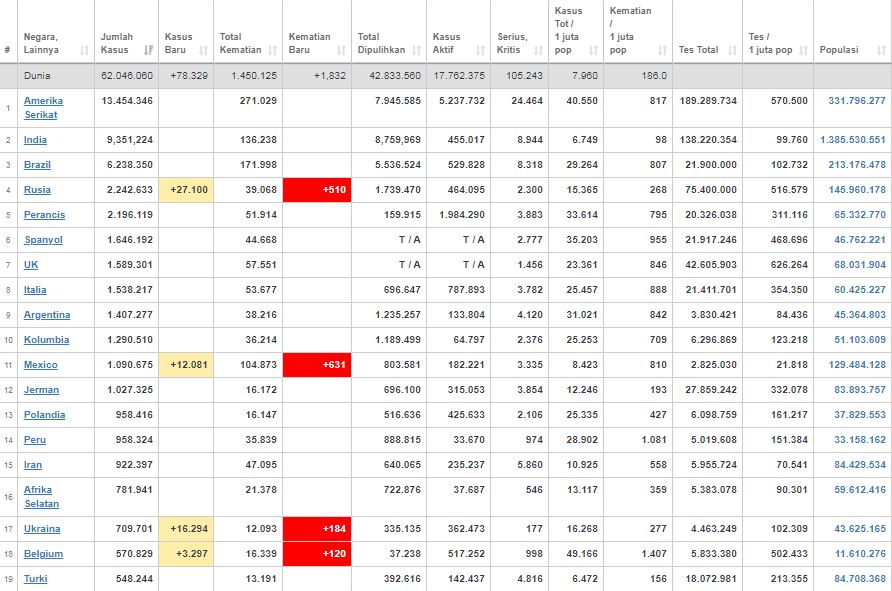Select Dunia total cases 62.046.060 cell
Viewport: 892px width, 591px height.
[x=126, y=76]
